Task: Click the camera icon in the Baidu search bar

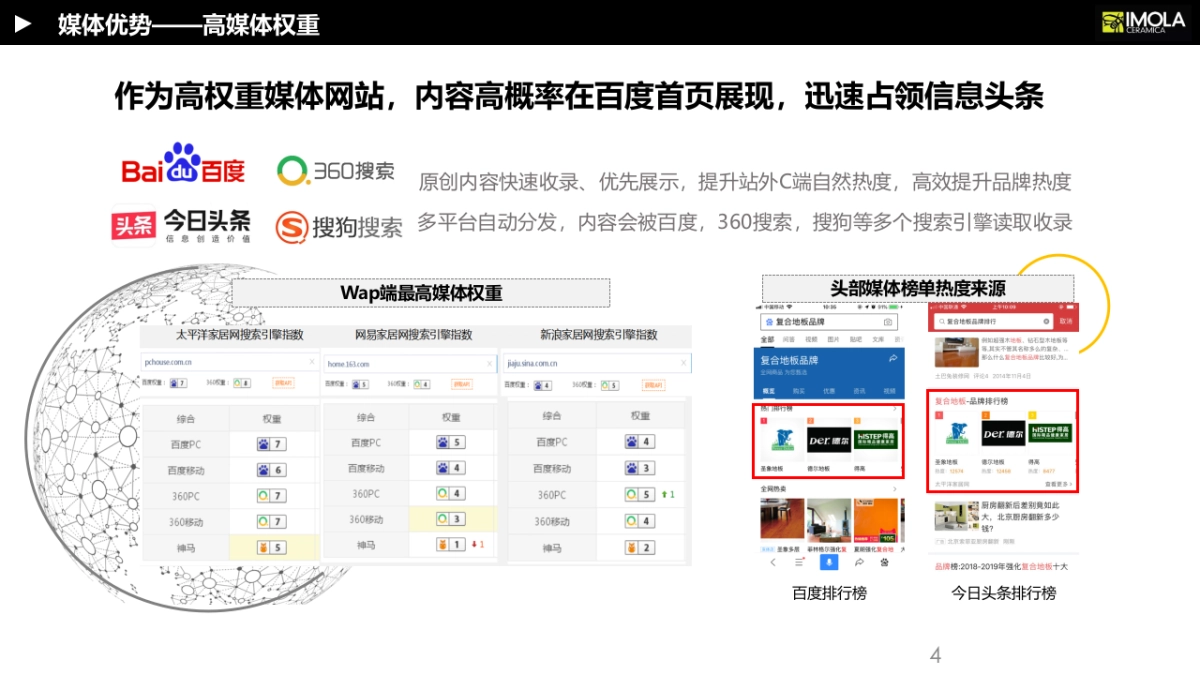Action: [888, 320]
